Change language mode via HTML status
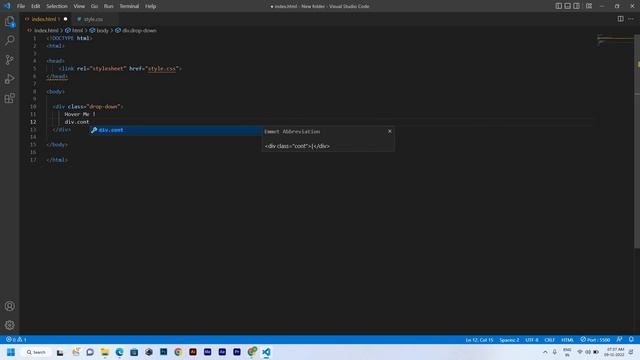 567,340
